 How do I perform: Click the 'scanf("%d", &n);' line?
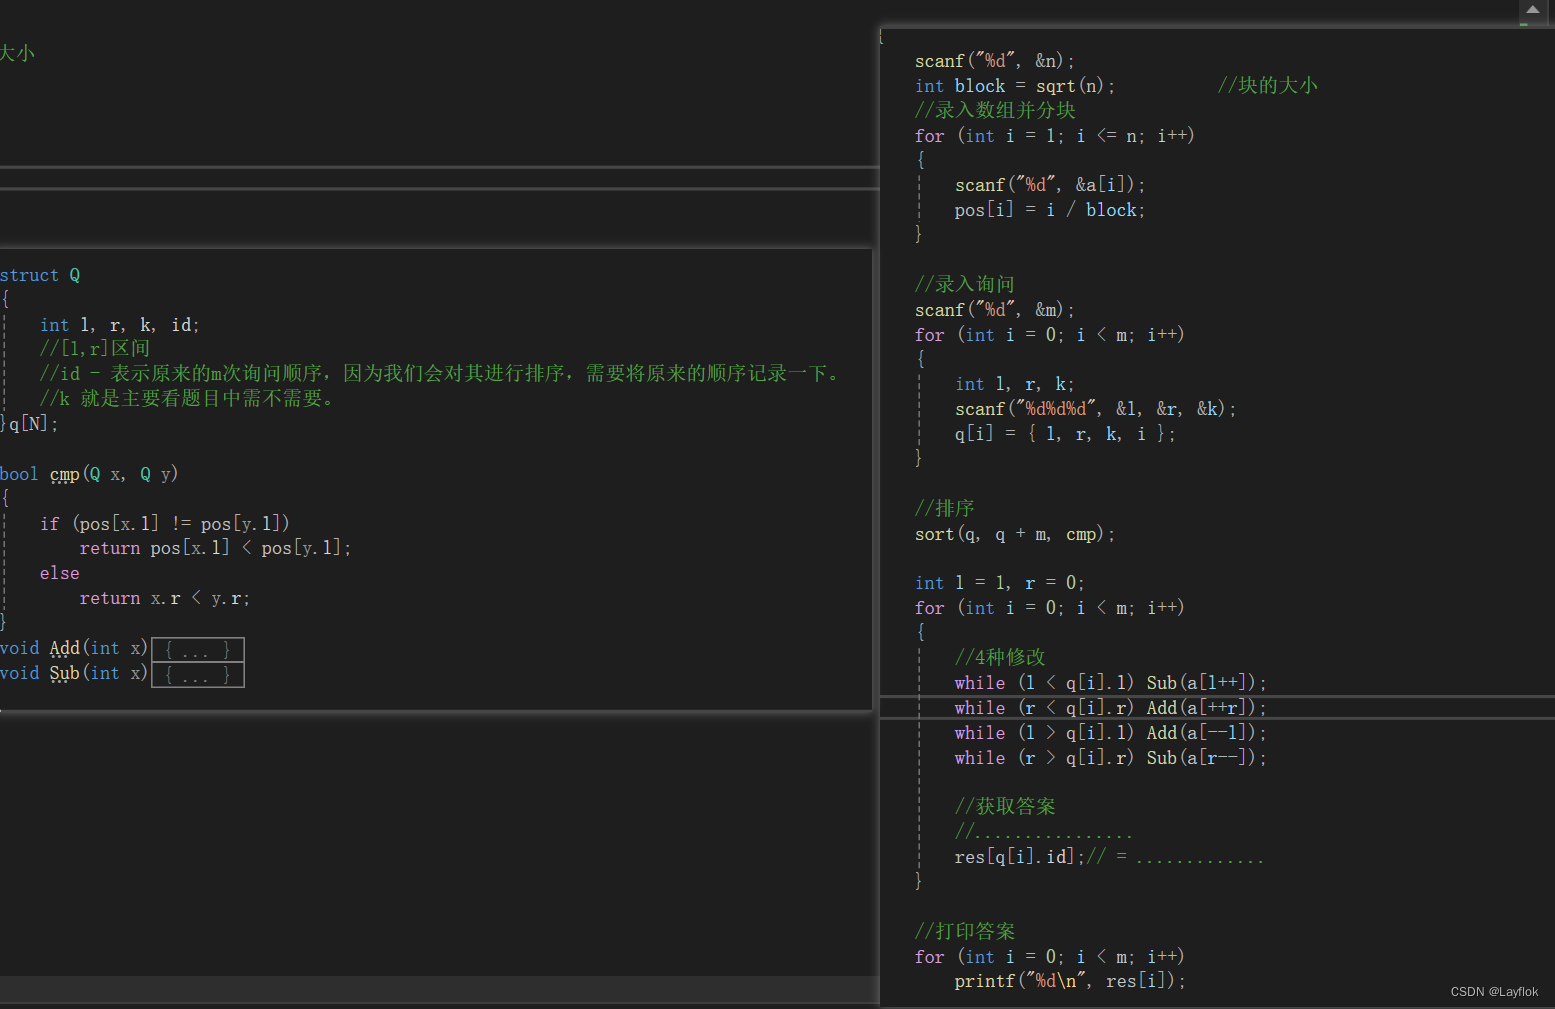pyautogui.click(x=995, y=61)
